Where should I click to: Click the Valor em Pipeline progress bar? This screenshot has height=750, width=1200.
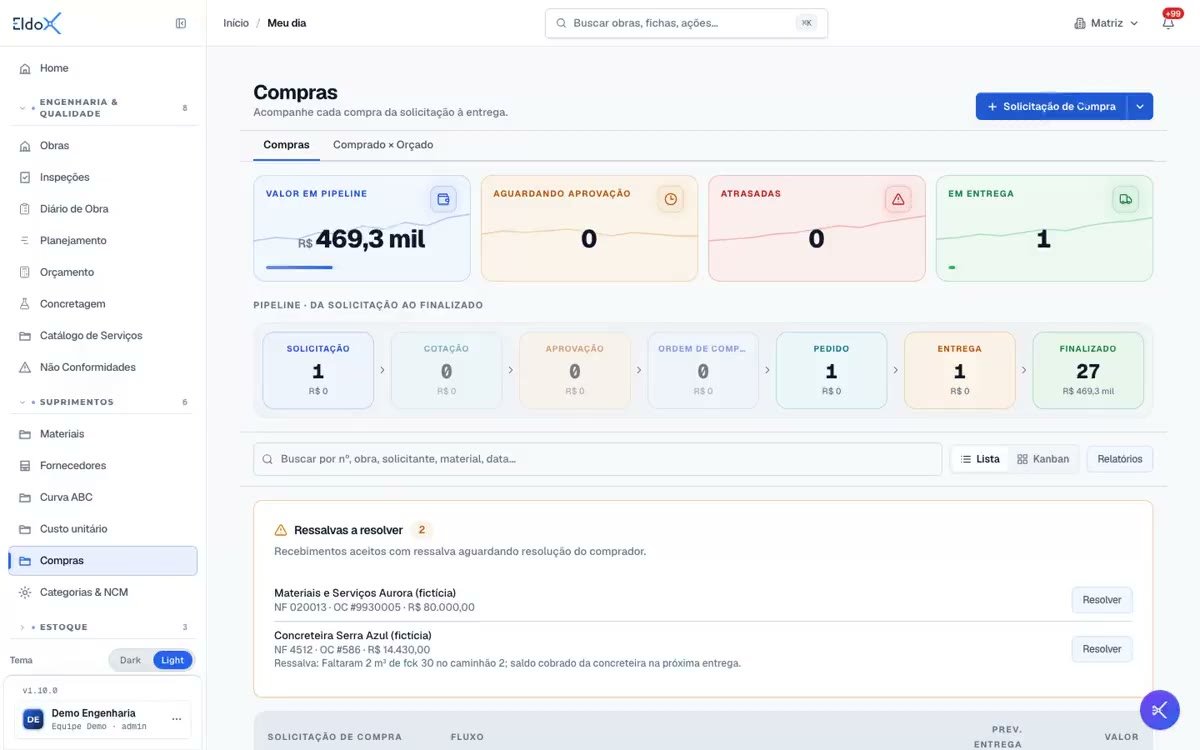[300, 267]
